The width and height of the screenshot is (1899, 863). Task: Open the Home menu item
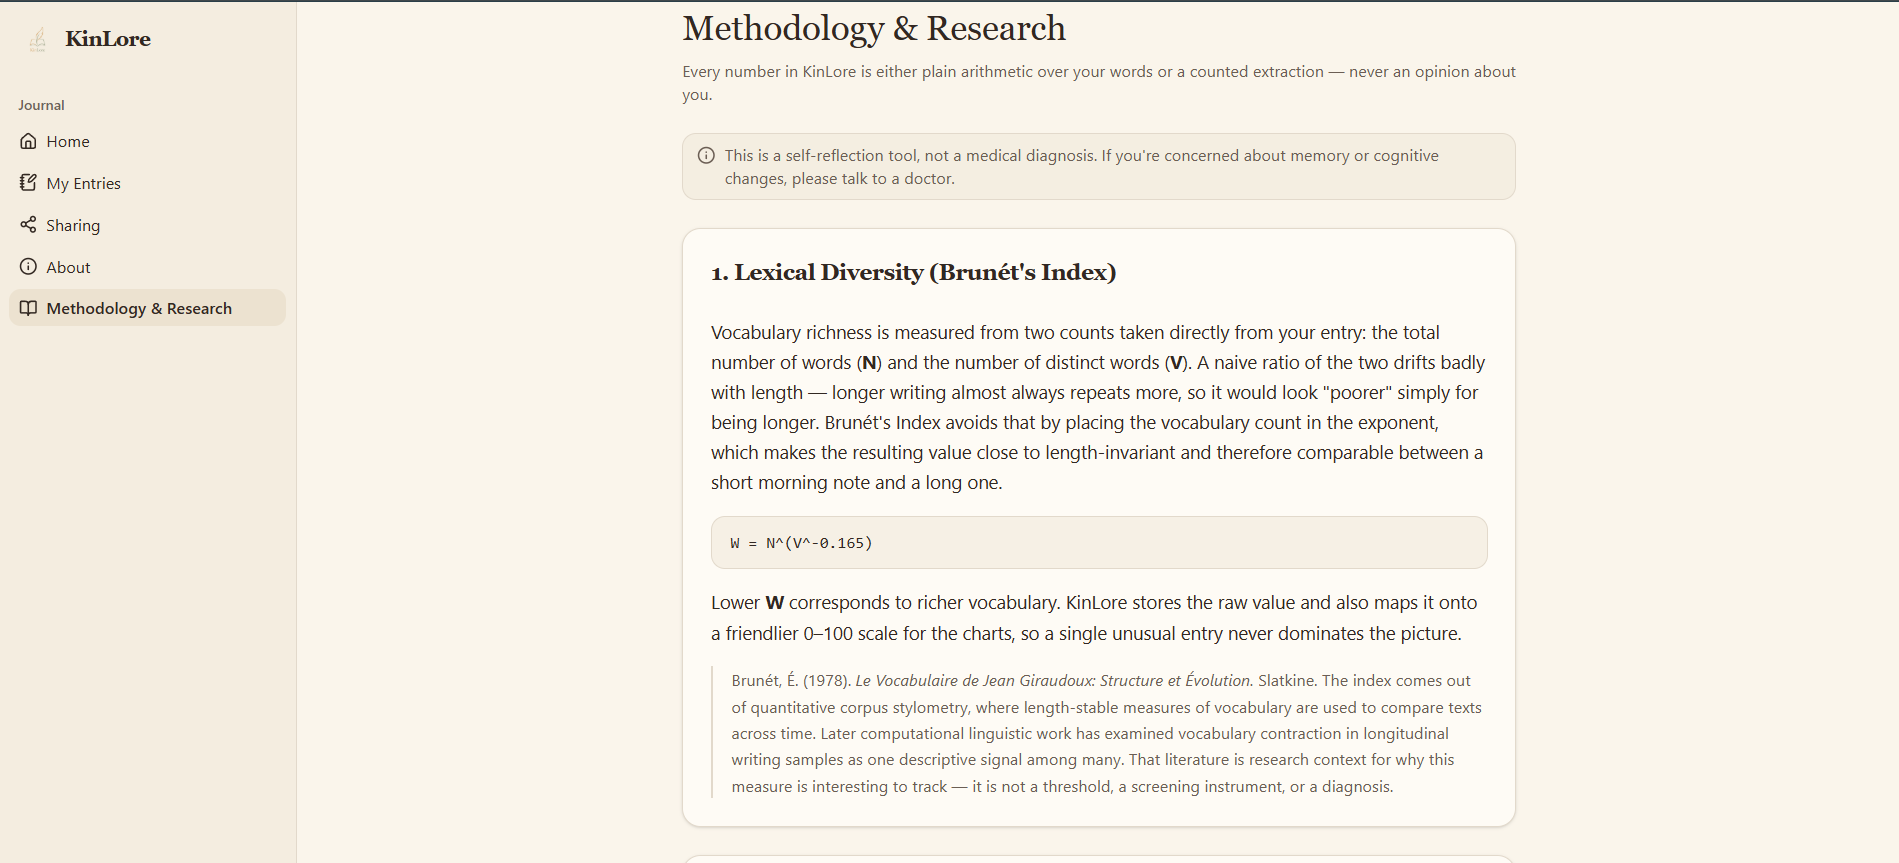coord(147,141)
